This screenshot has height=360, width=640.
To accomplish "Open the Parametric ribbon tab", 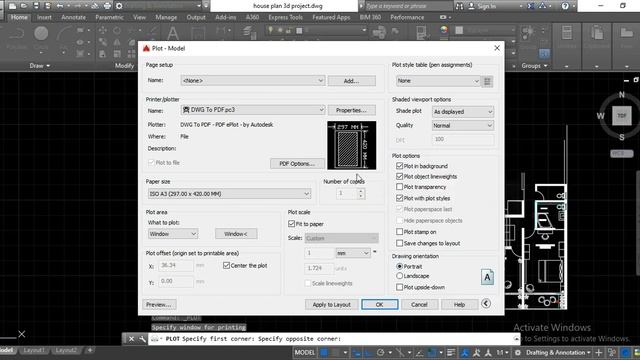I will point(109,18).
